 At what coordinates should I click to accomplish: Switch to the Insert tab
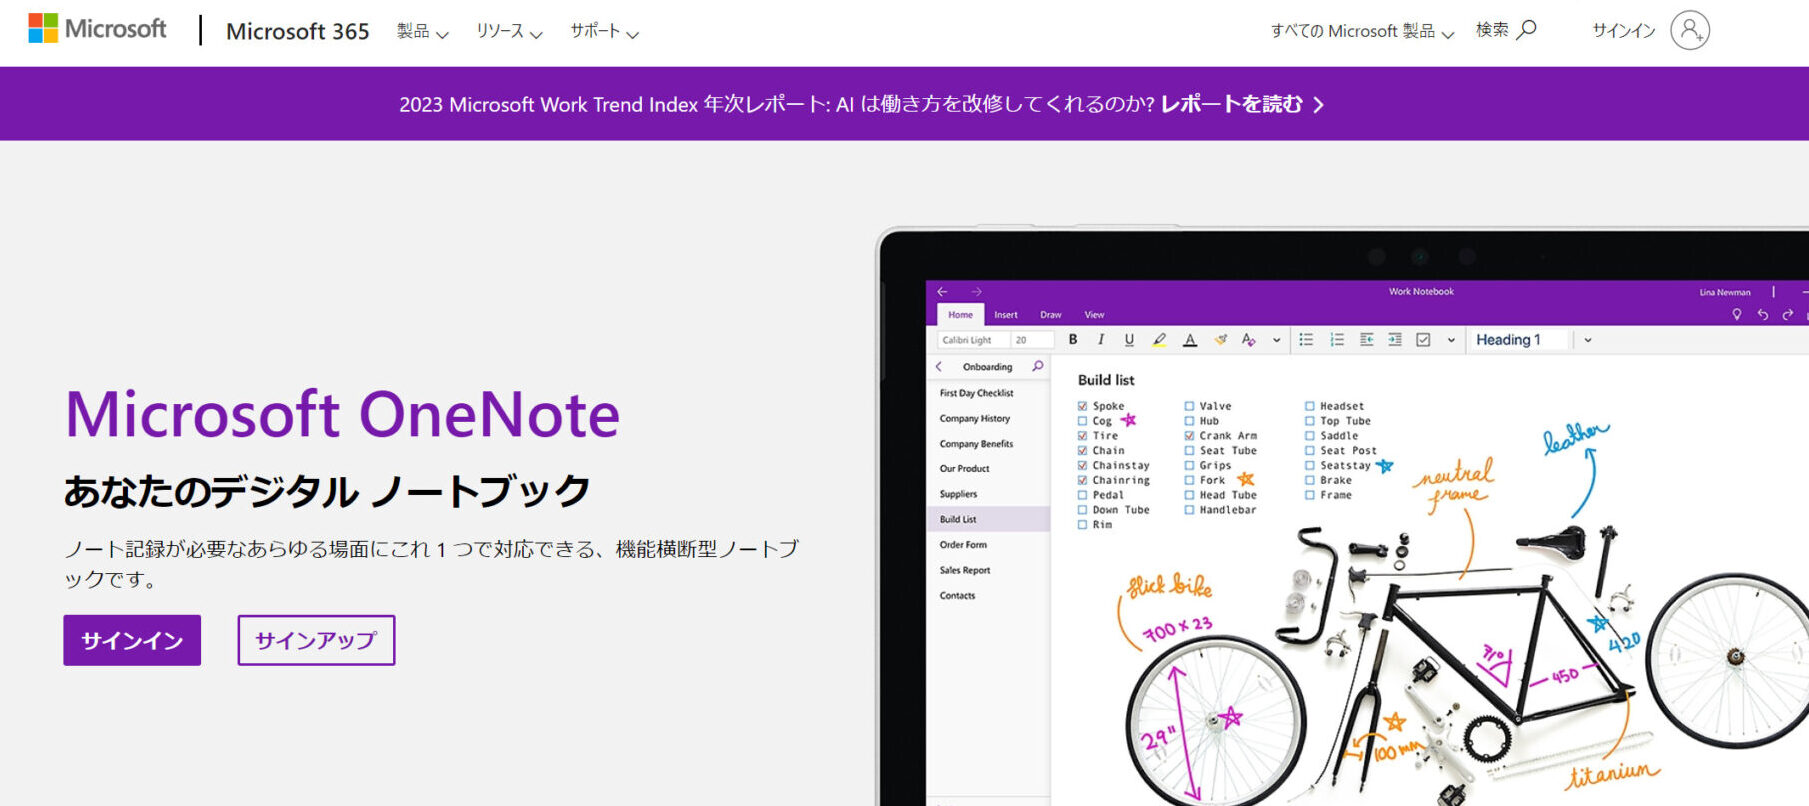coord(1006,314)
